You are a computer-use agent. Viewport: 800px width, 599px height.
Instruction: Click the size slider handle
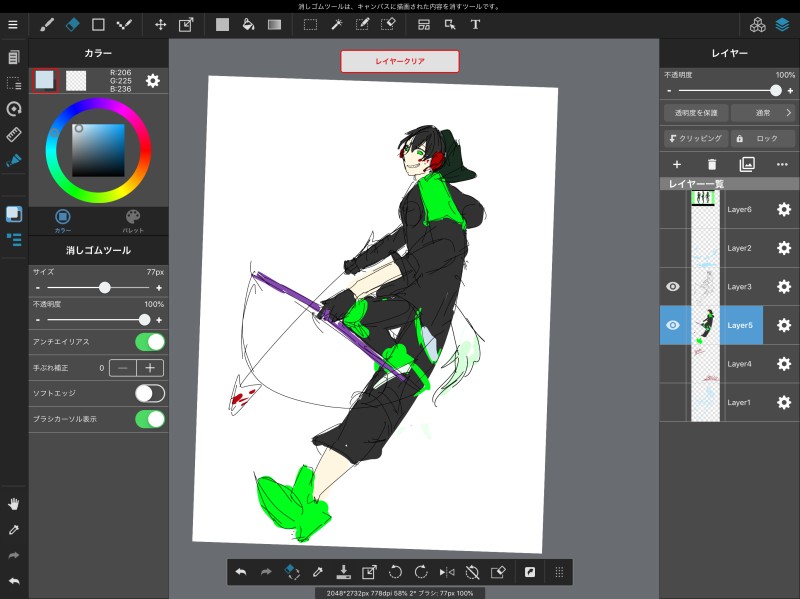coord(105,288)
